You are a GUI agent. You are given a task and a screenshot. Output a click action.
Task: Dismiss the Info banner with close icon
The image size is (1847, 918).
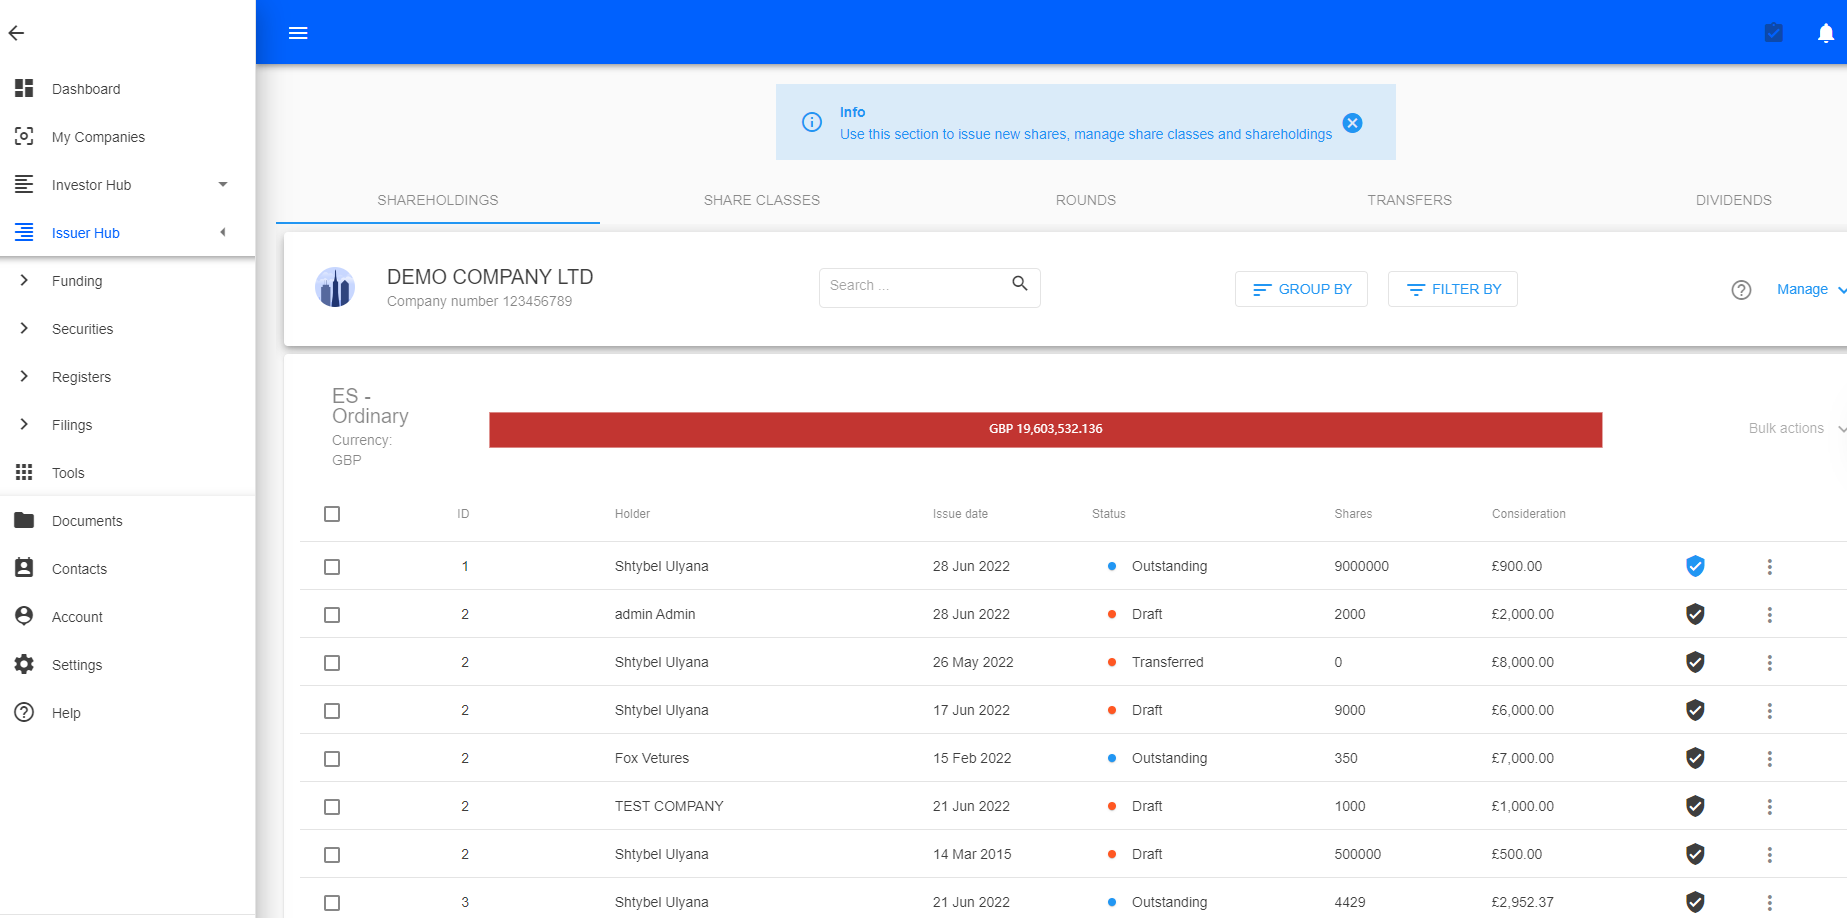tap(1352, 123)
